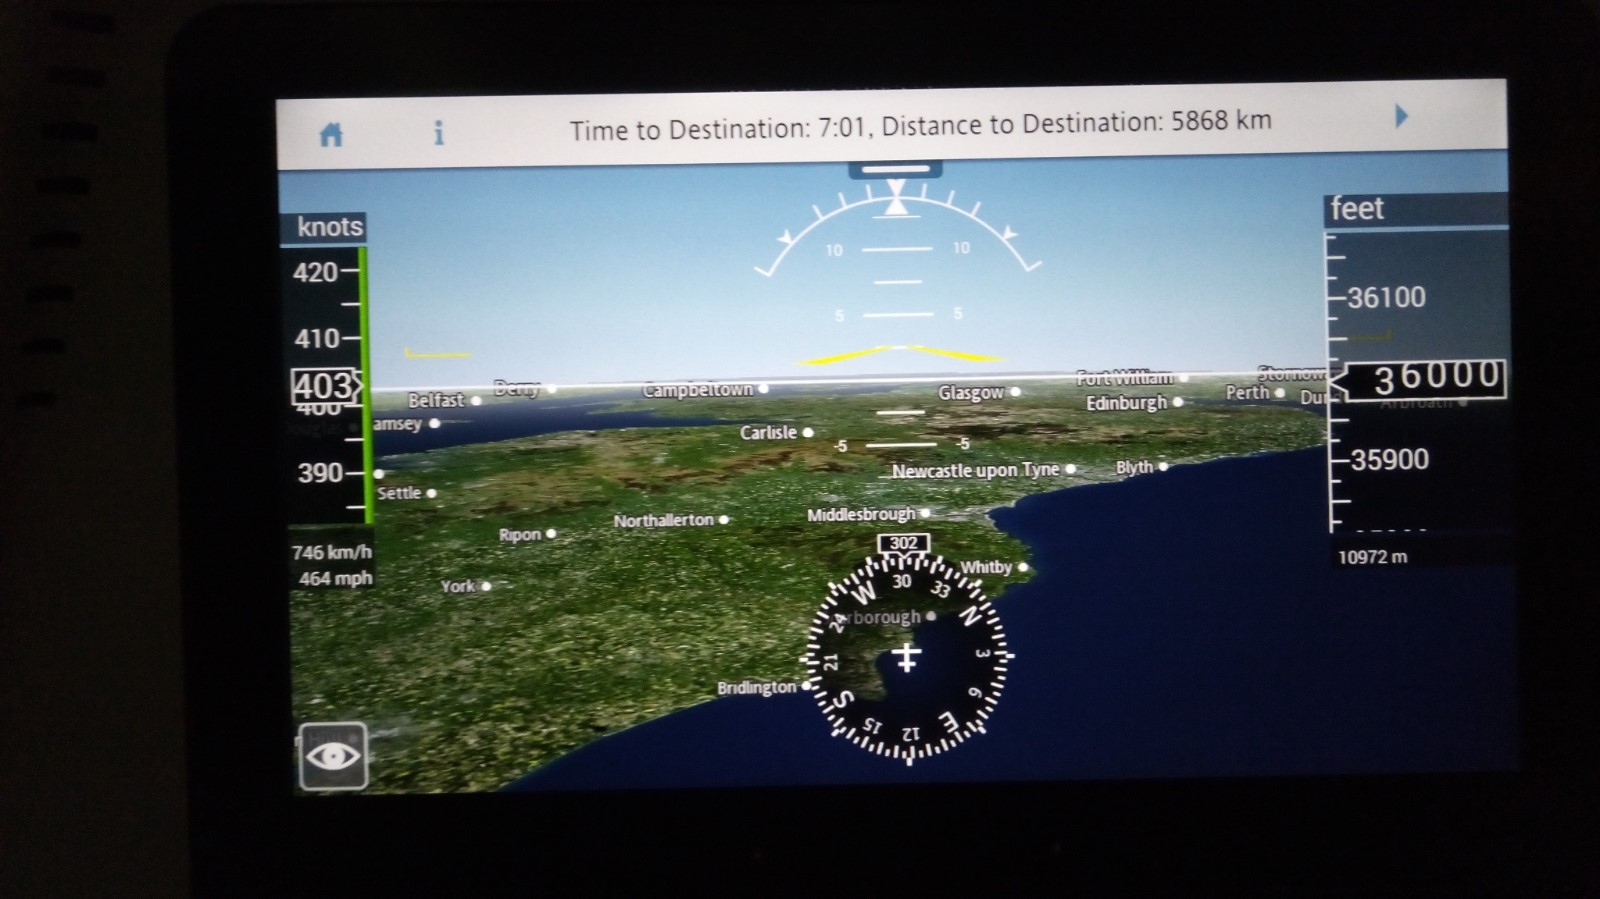Viewport: 1600px width, 899px height.
Task: Click the Edinburgh map marker
Action: click(1177, 402)
